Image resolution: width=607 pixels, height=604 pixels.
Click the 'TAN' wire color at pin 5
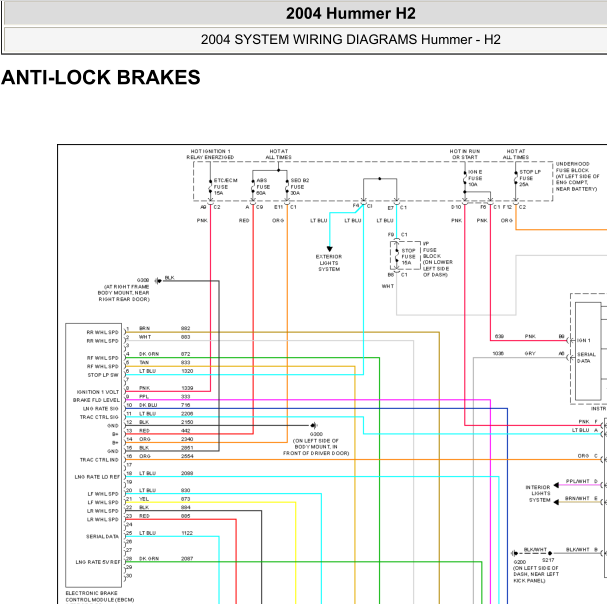coord(144,362)
